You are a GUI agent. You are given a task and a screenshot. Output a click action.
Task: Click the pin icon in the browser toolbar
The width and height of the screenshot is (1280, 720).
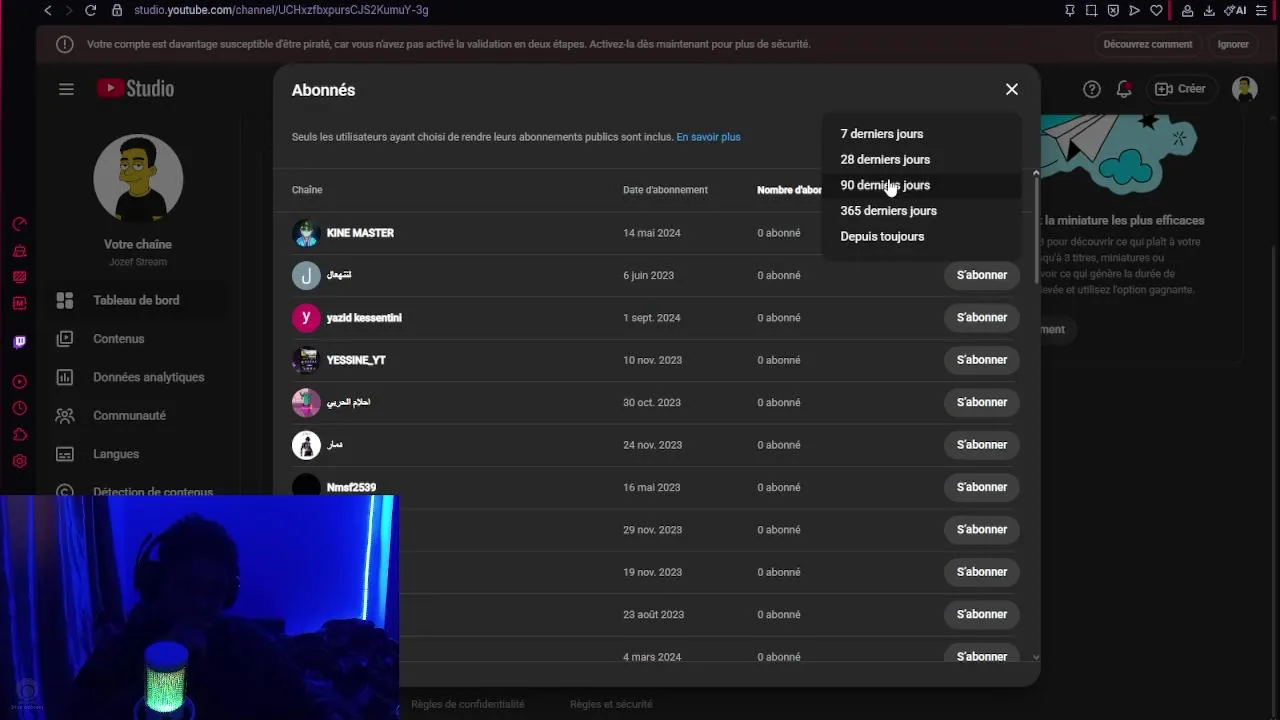pos(1069,10)
